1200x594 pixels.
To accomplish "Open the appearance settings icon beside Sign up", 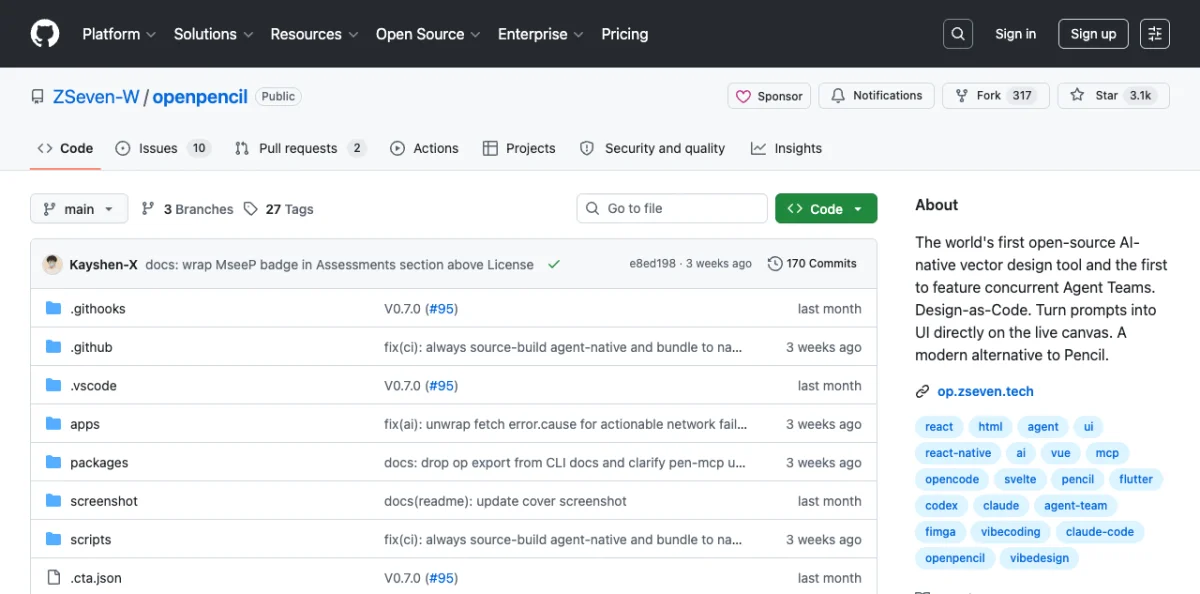I will coord(1155,34).
